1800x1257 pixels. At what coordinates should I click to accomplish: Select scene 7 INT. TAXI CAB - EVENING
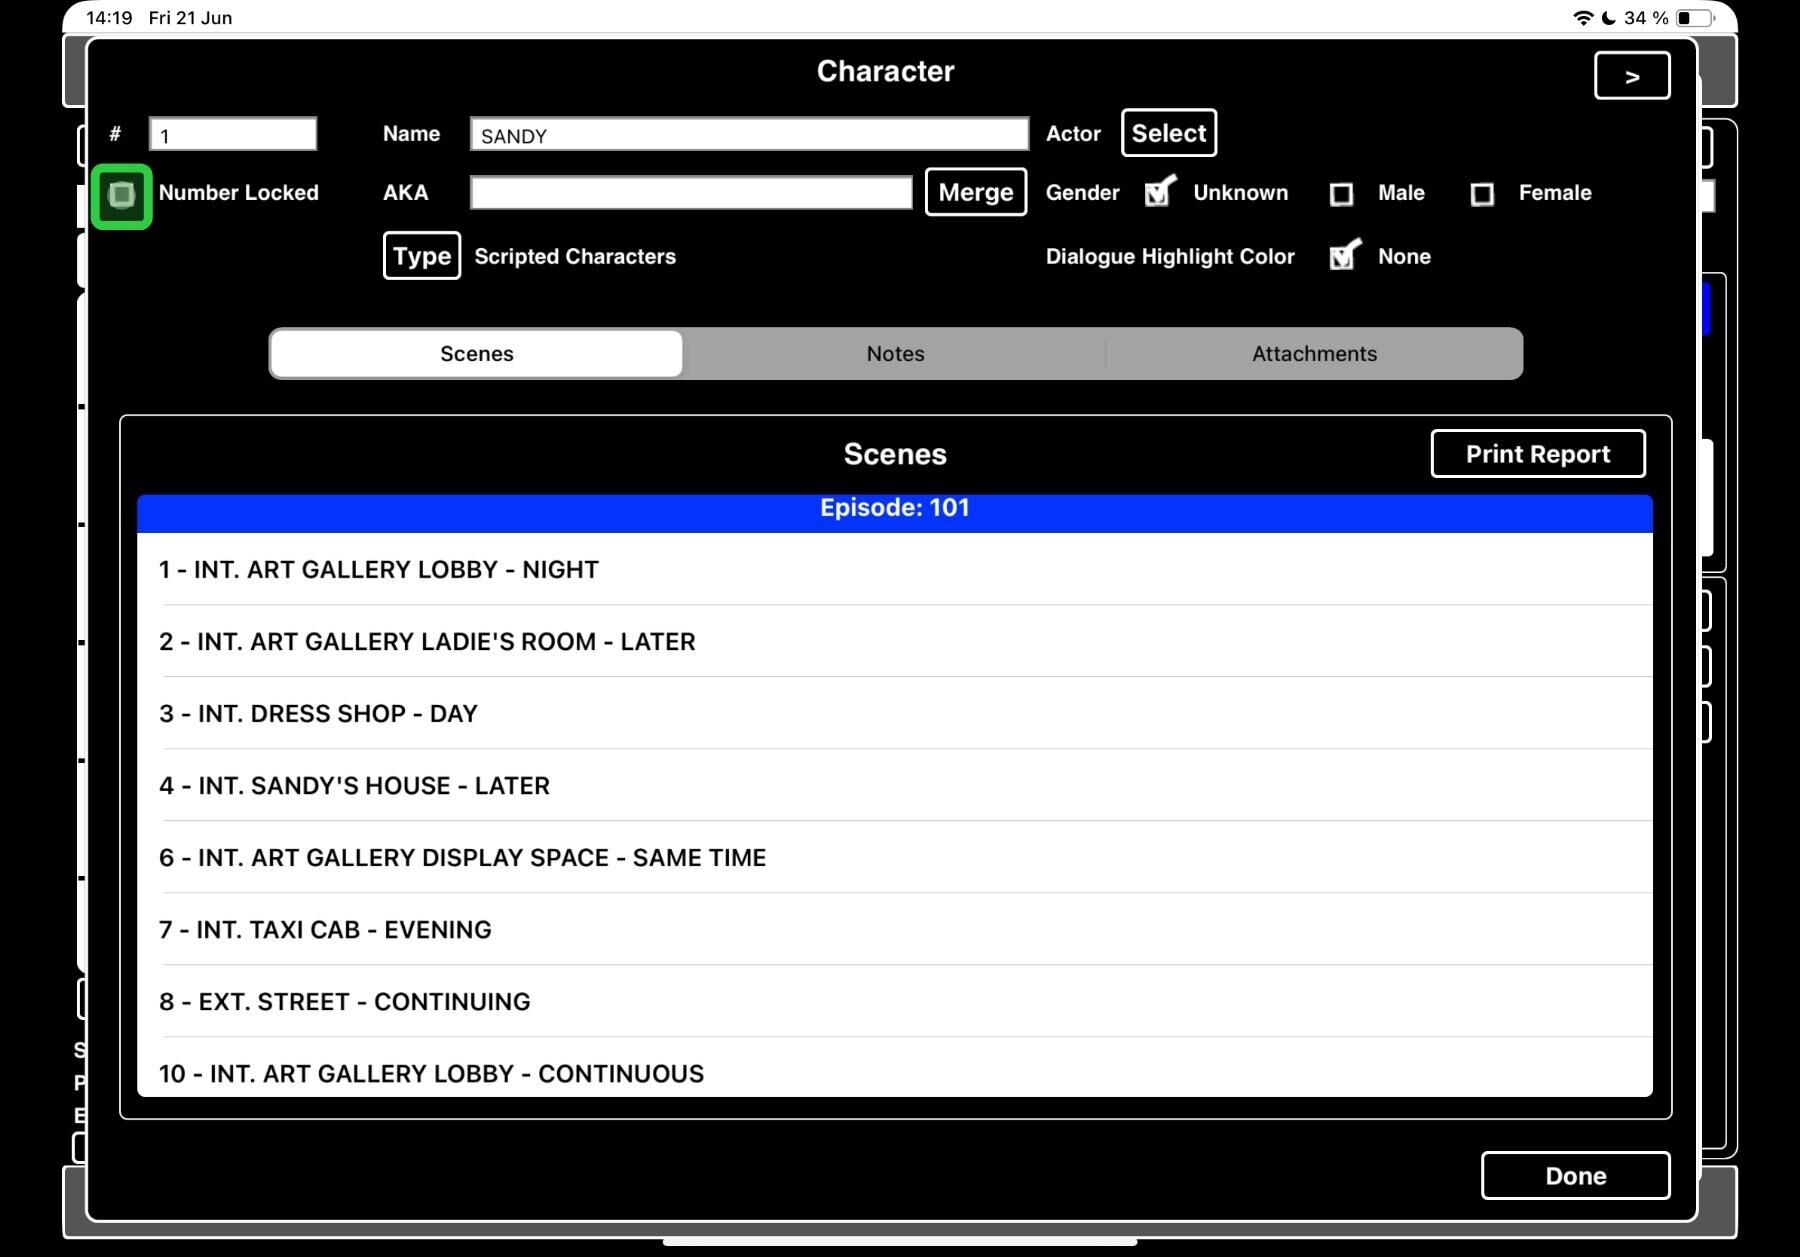click(895, 929)
